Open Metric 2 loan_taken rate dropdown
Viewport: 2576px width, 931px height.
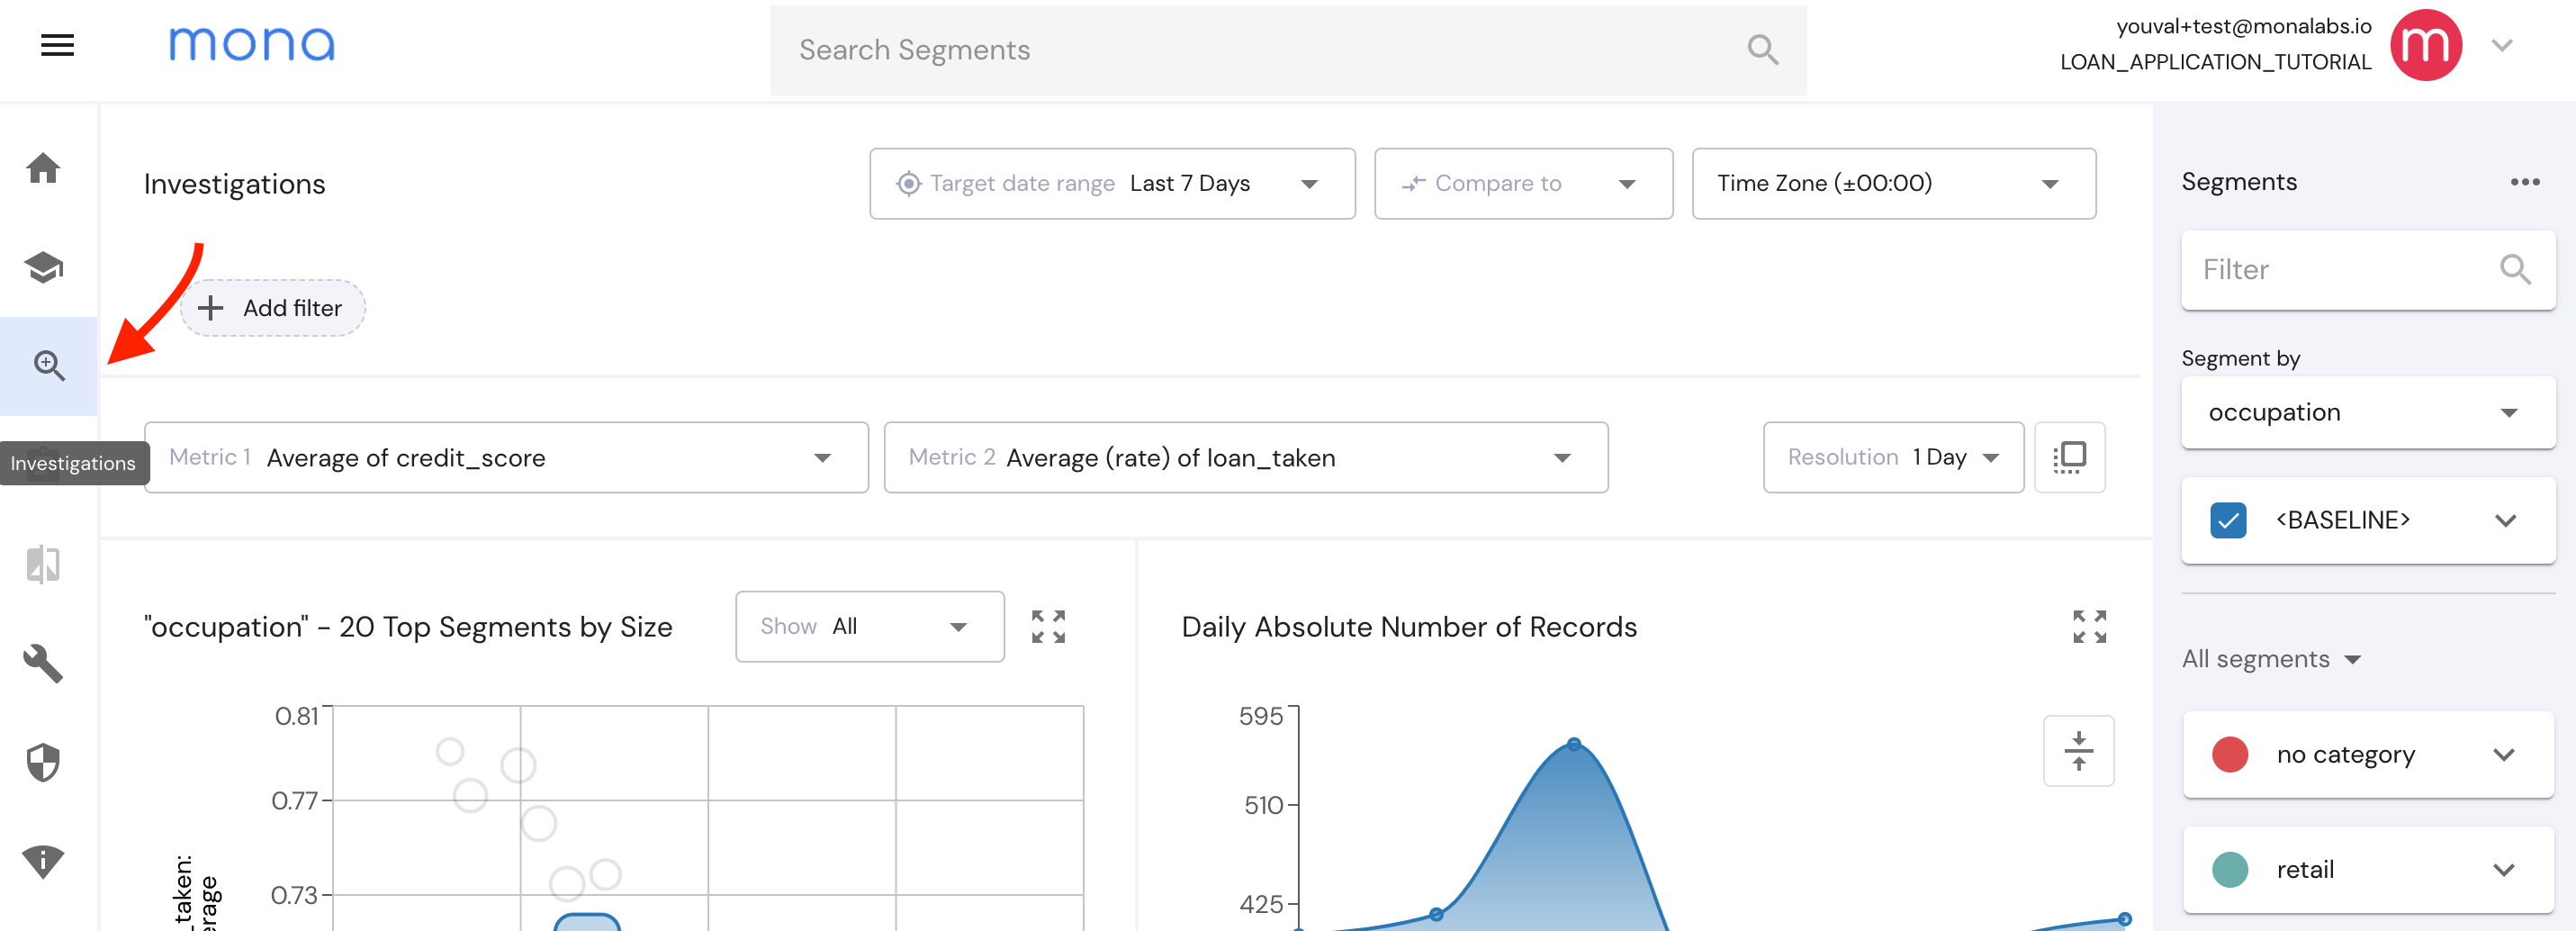tap(1246, 458)
